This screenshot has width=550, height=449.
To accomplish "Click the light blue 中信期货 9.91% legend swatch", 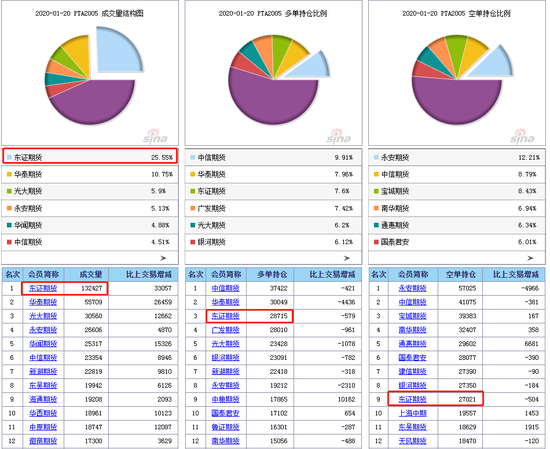I will tap(193, 157).
